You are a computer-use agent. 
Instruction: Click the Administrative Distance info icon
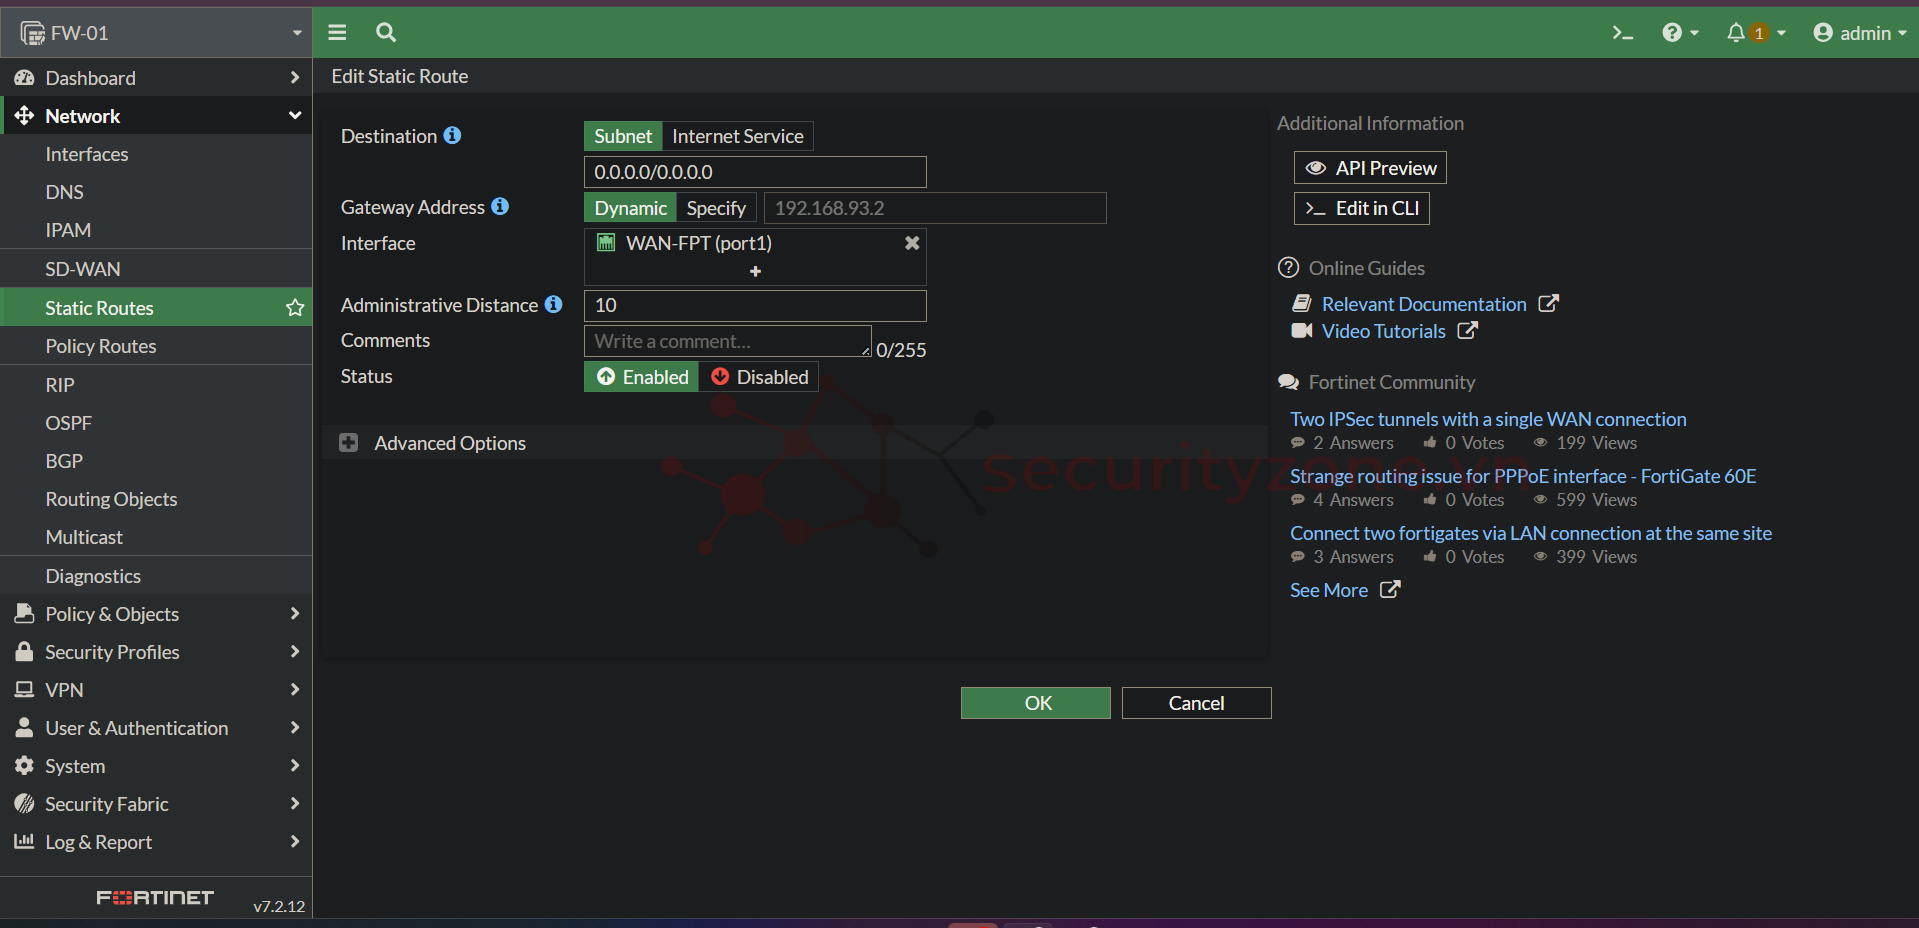(554, 304)
